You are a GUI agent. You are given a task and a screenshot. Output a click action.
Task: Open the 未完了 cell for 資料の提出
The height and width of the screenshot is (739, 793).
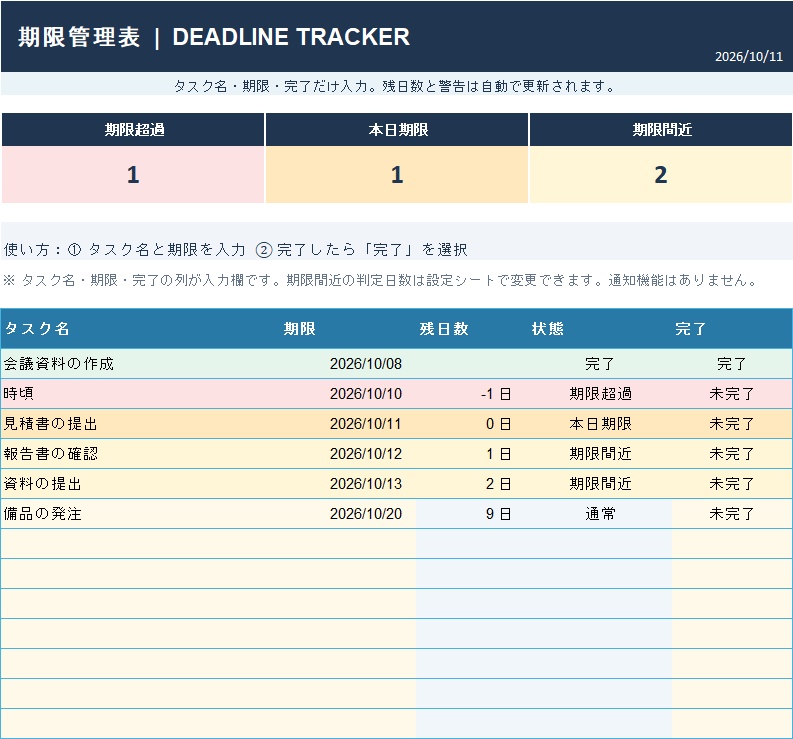(732, 484)
